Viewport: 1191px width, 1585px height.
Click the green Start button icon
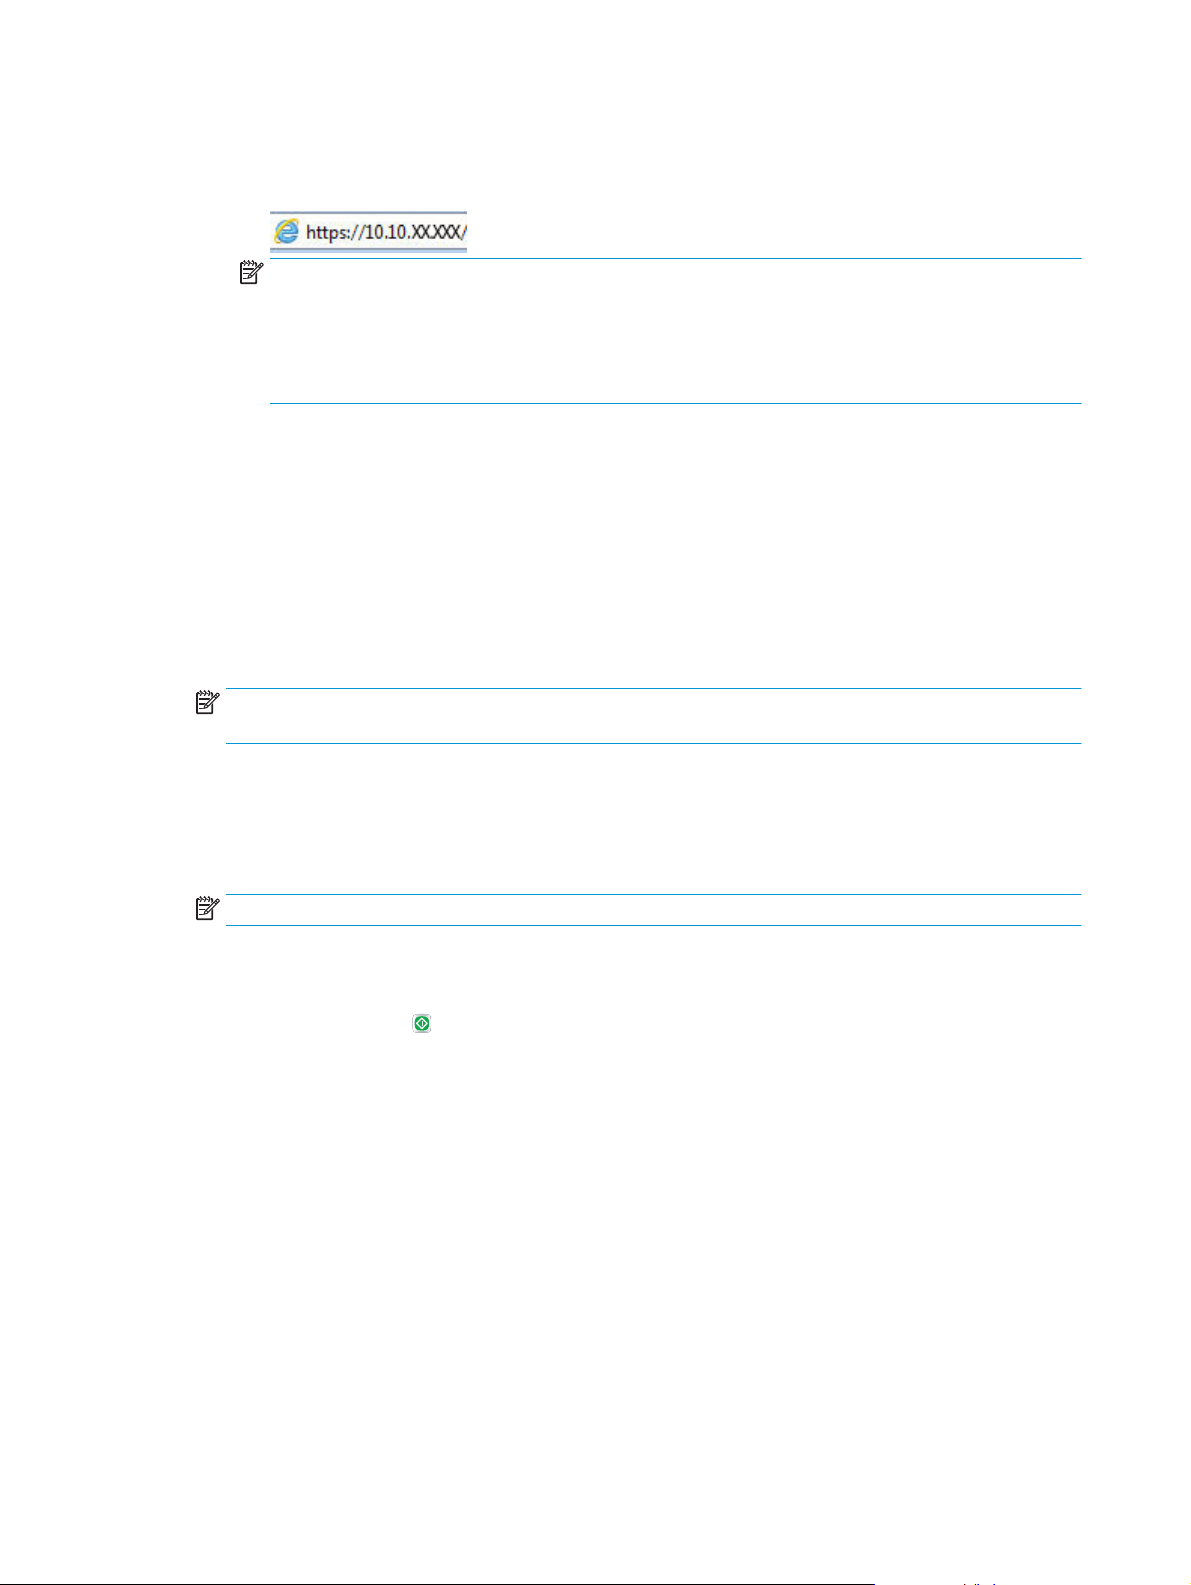[422, 1023]
